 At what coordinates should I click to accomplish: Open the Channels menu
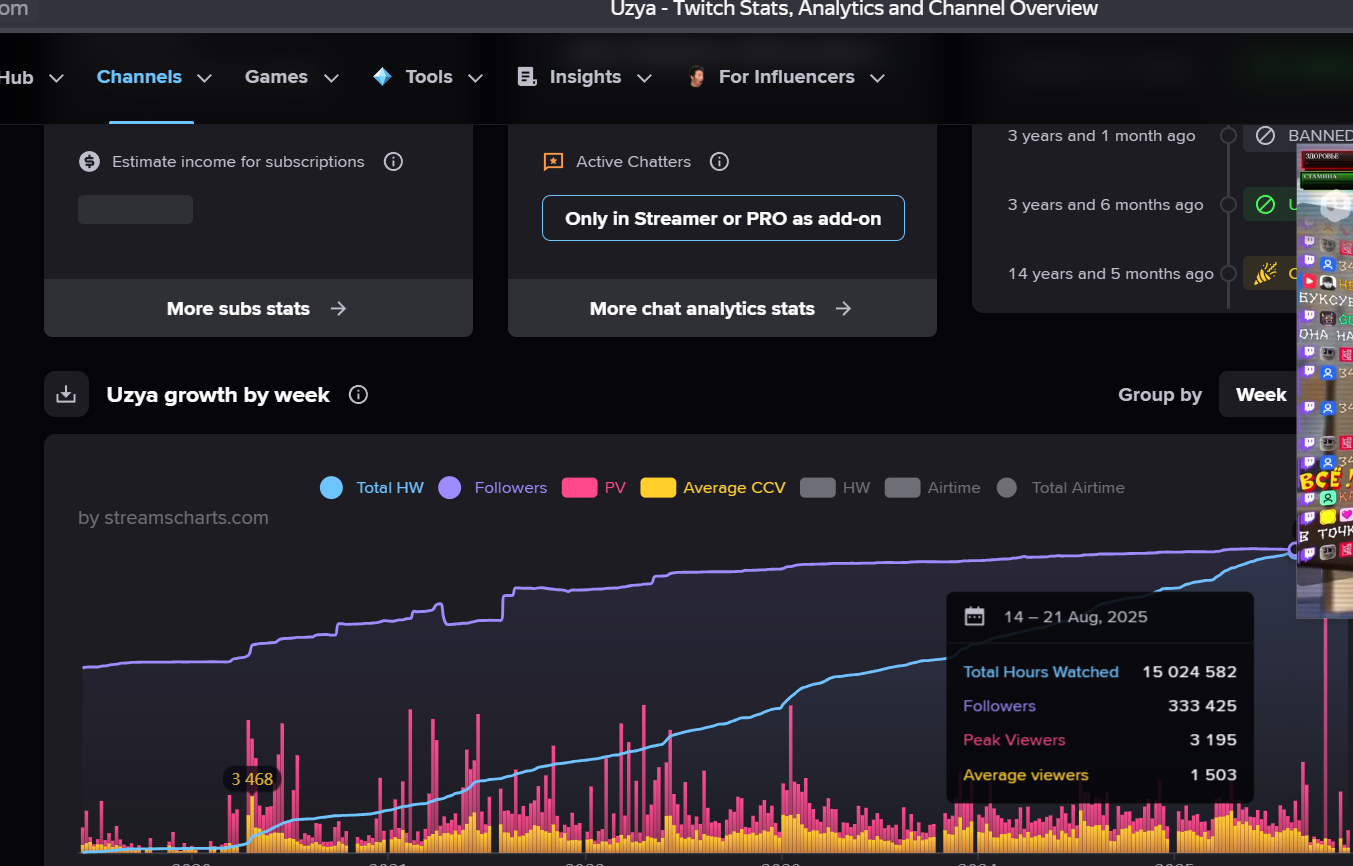click(154, 77)
